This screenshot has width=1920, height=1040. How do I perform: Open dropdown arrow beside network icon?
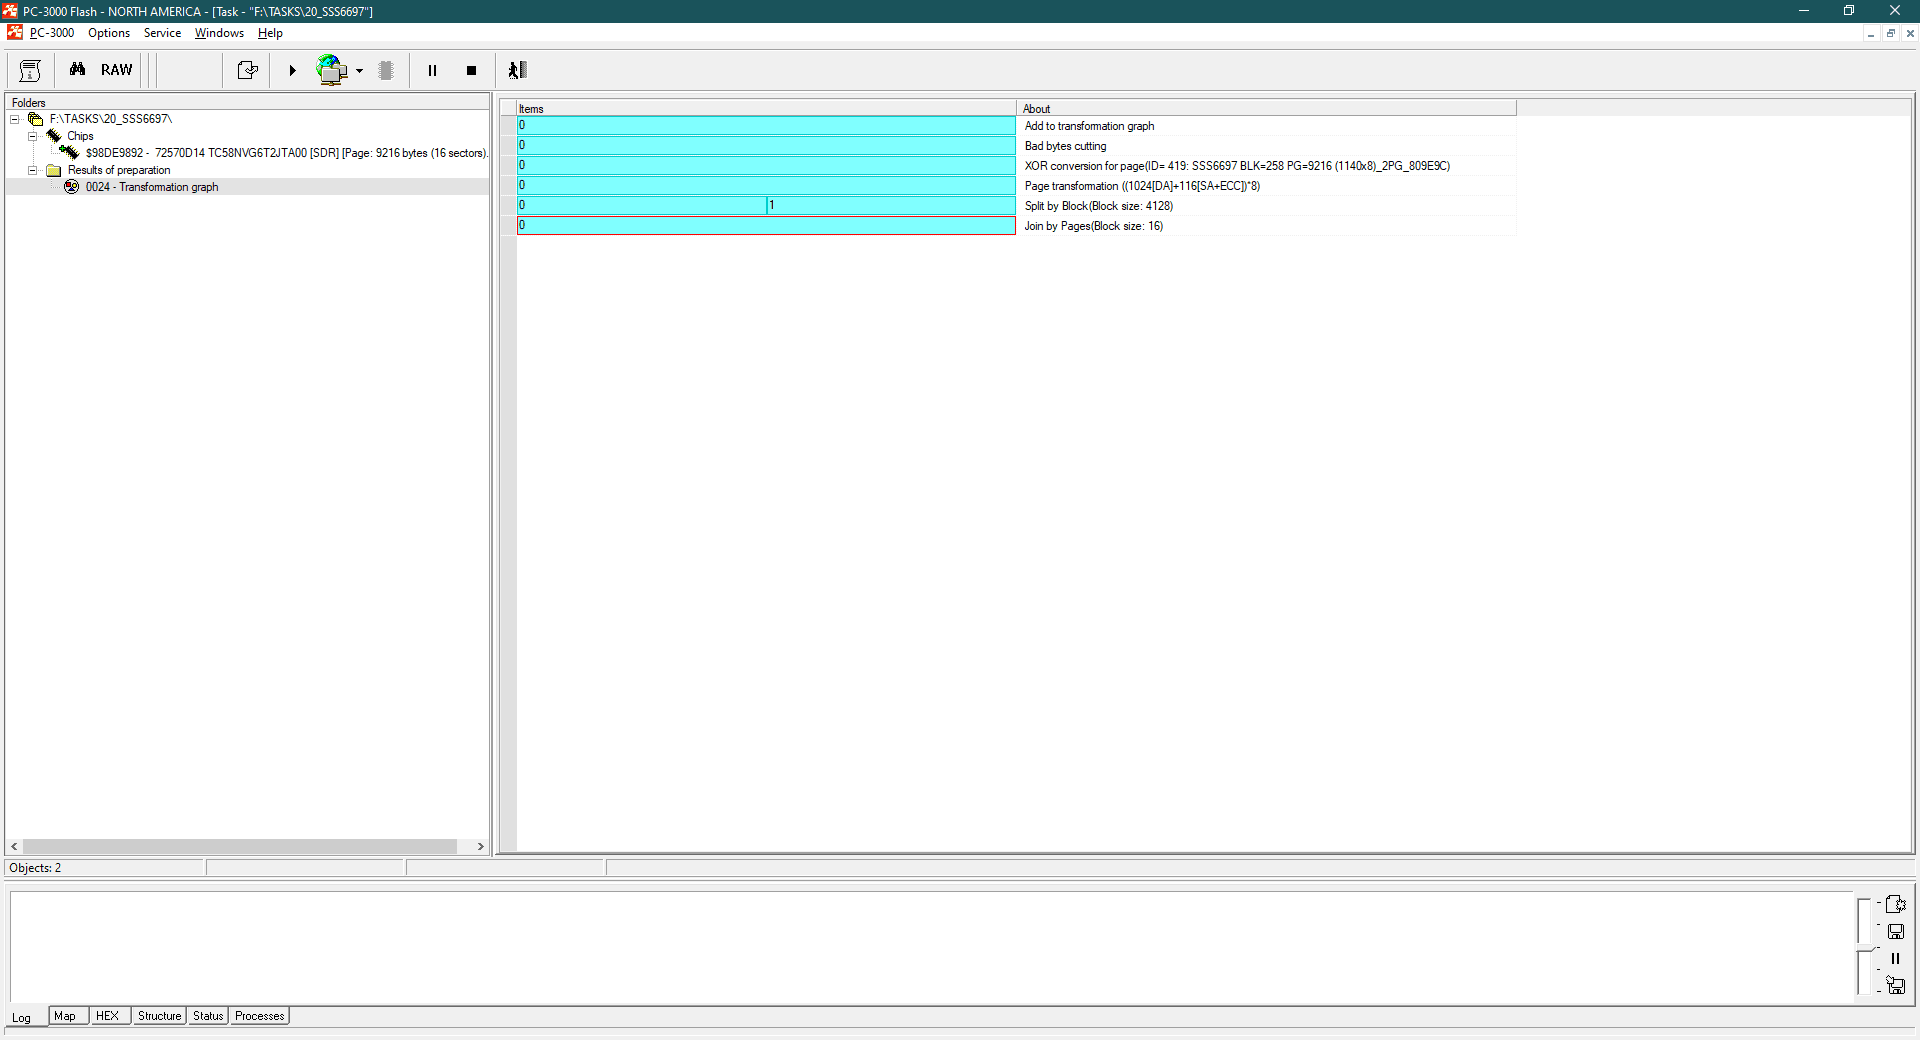click(359, 71)
